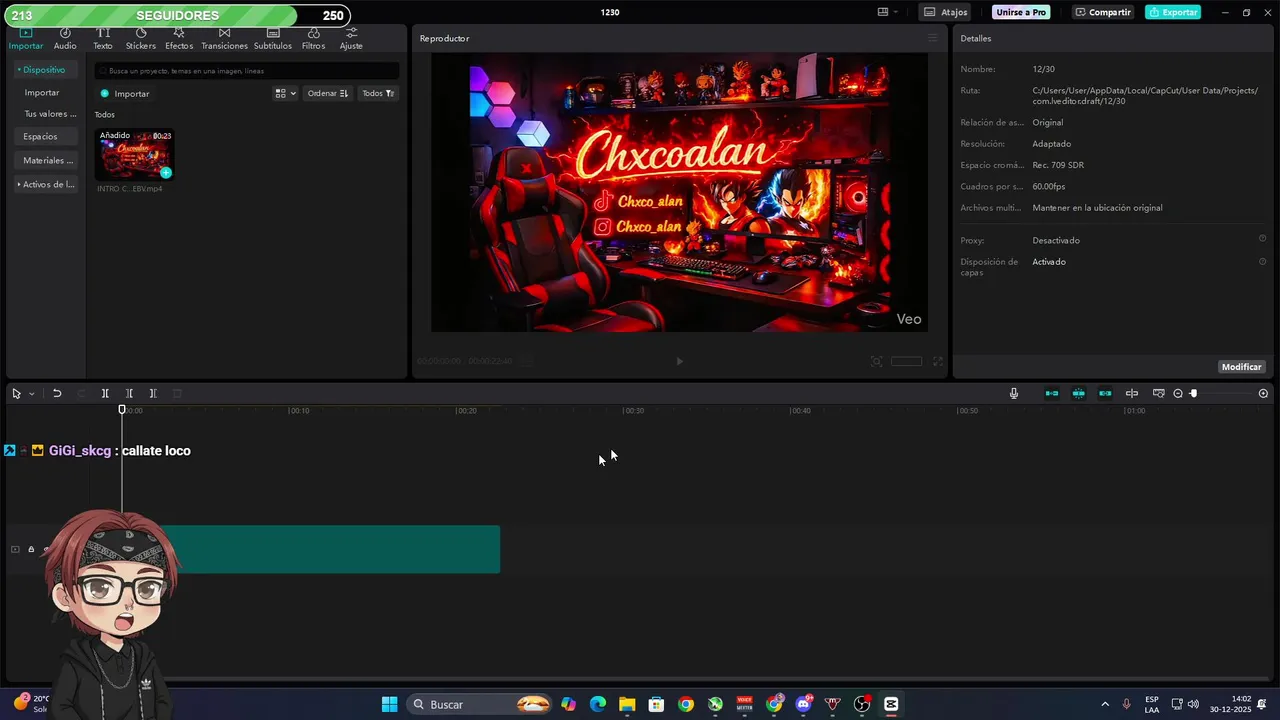Click the playhead marker at 00:00

click(122, 409)
